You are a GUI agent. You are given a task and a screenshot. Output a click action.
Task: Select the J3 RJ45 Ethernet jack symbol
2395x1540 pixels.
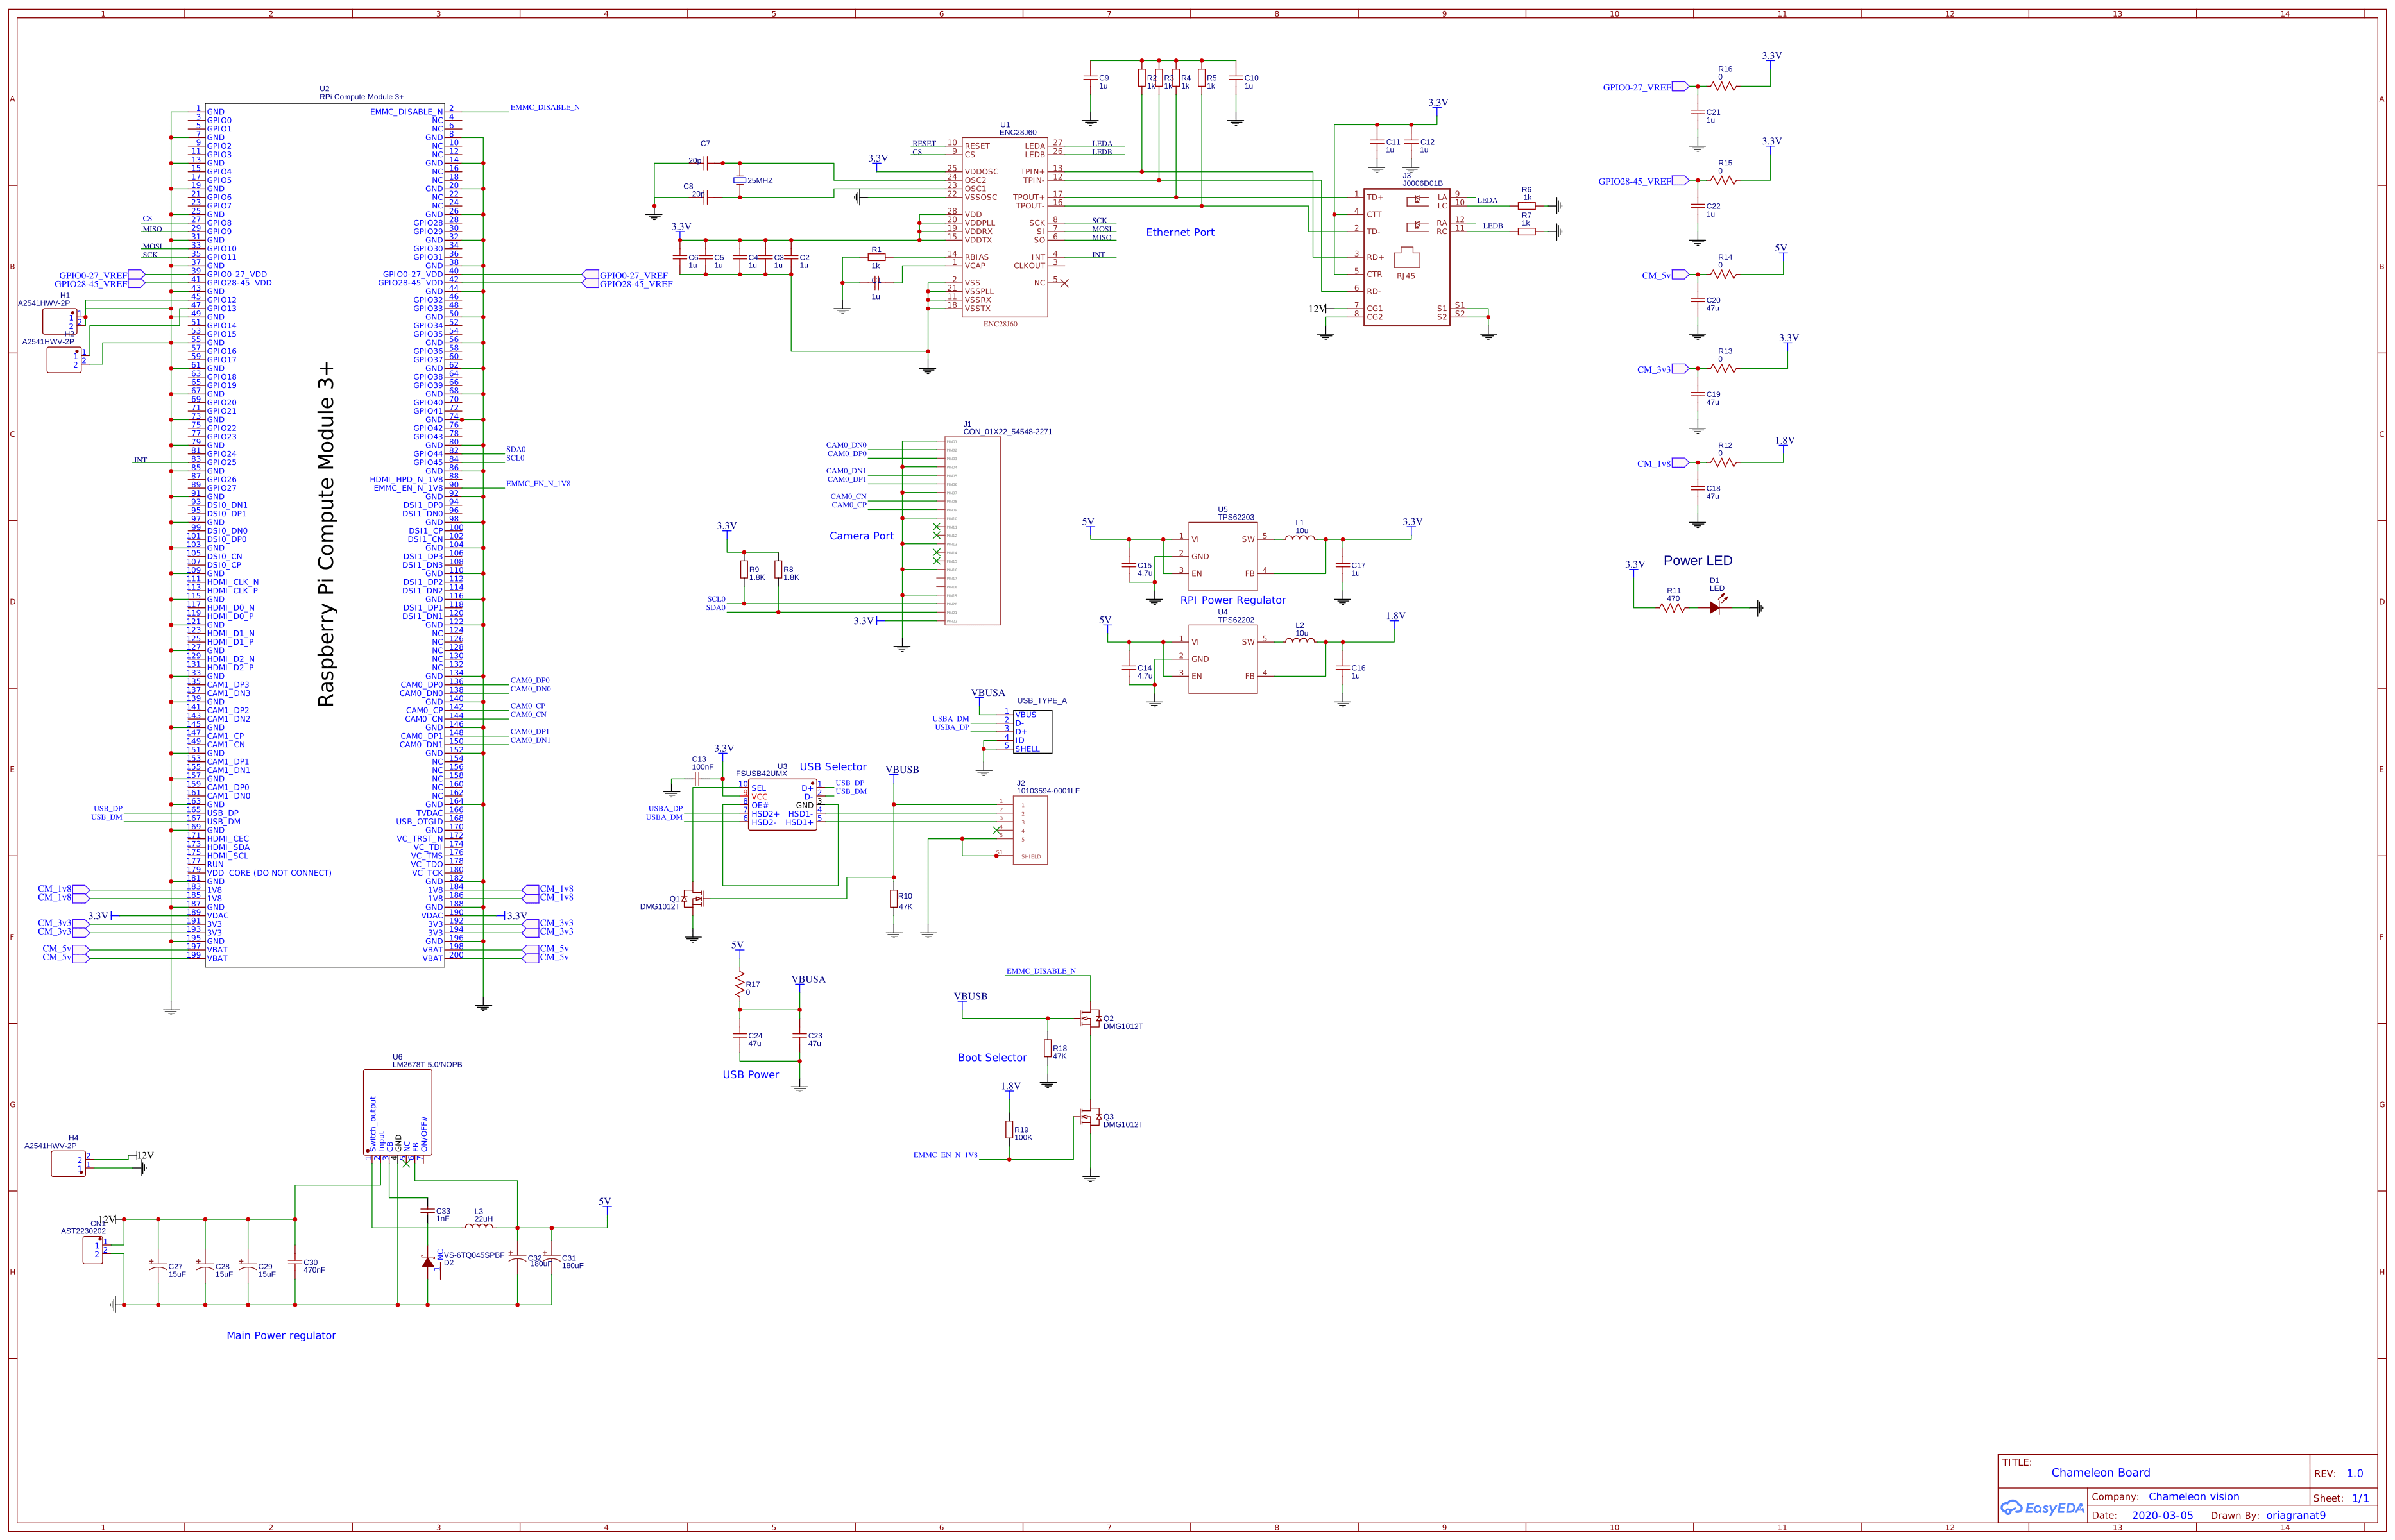[1406, 257]
